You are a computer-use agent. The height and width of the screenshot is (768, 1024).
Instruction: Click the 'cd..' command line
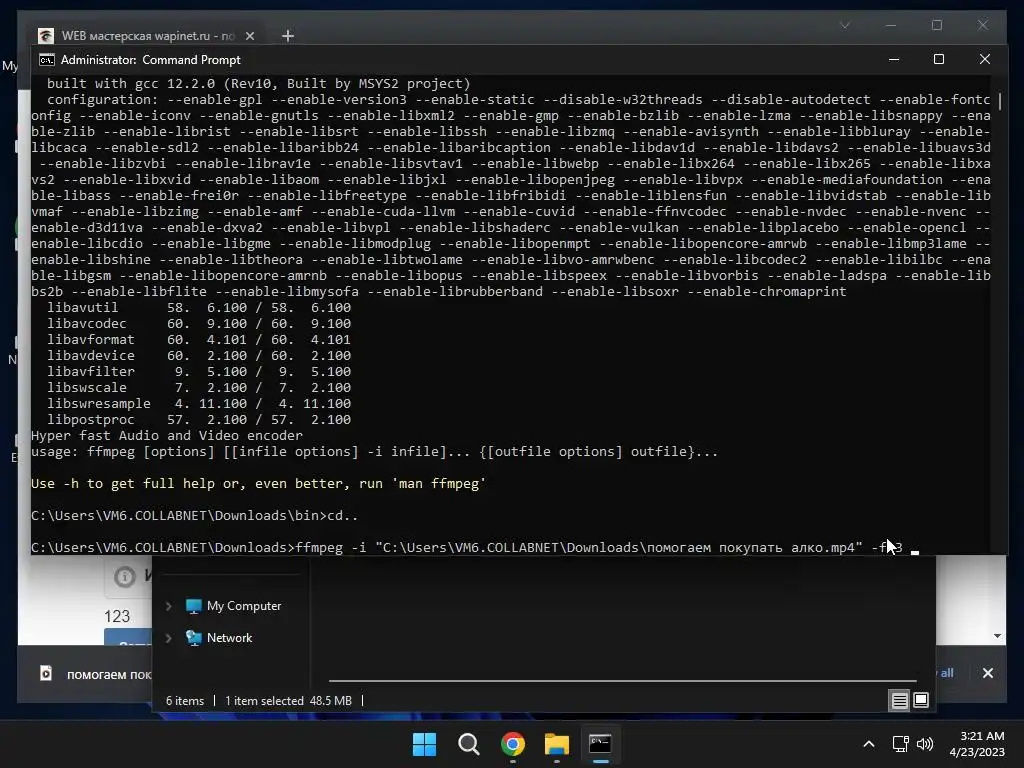pos(195,516)
